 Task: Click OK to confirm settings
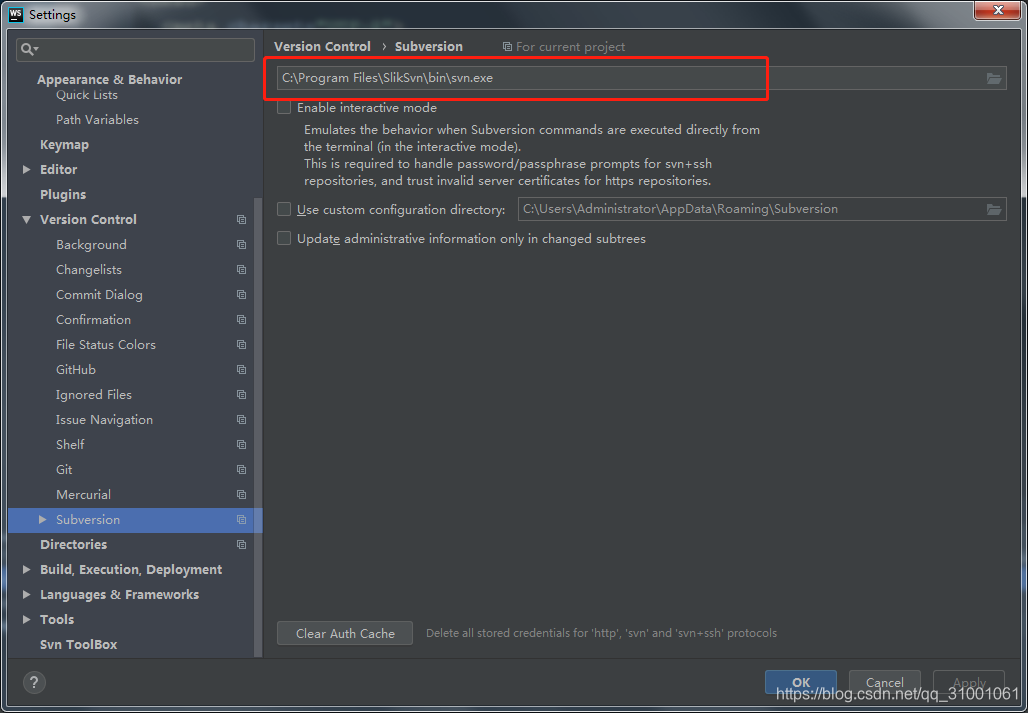(801, 682)
